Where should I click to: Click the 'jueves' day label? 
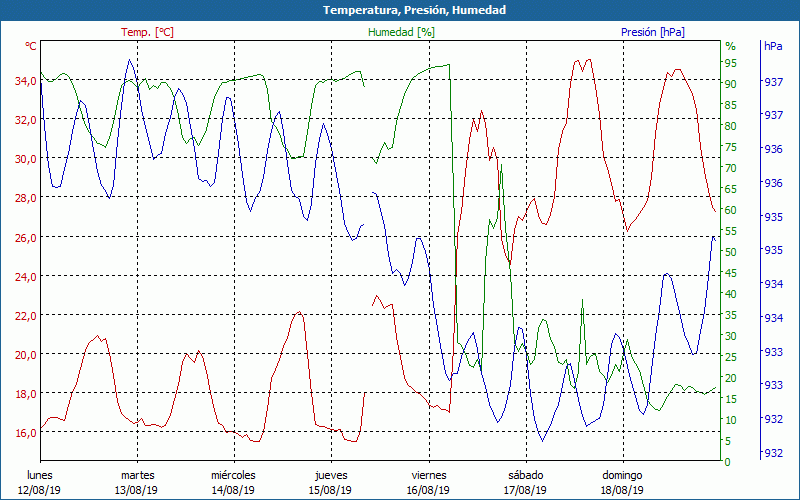click(331, 475)
